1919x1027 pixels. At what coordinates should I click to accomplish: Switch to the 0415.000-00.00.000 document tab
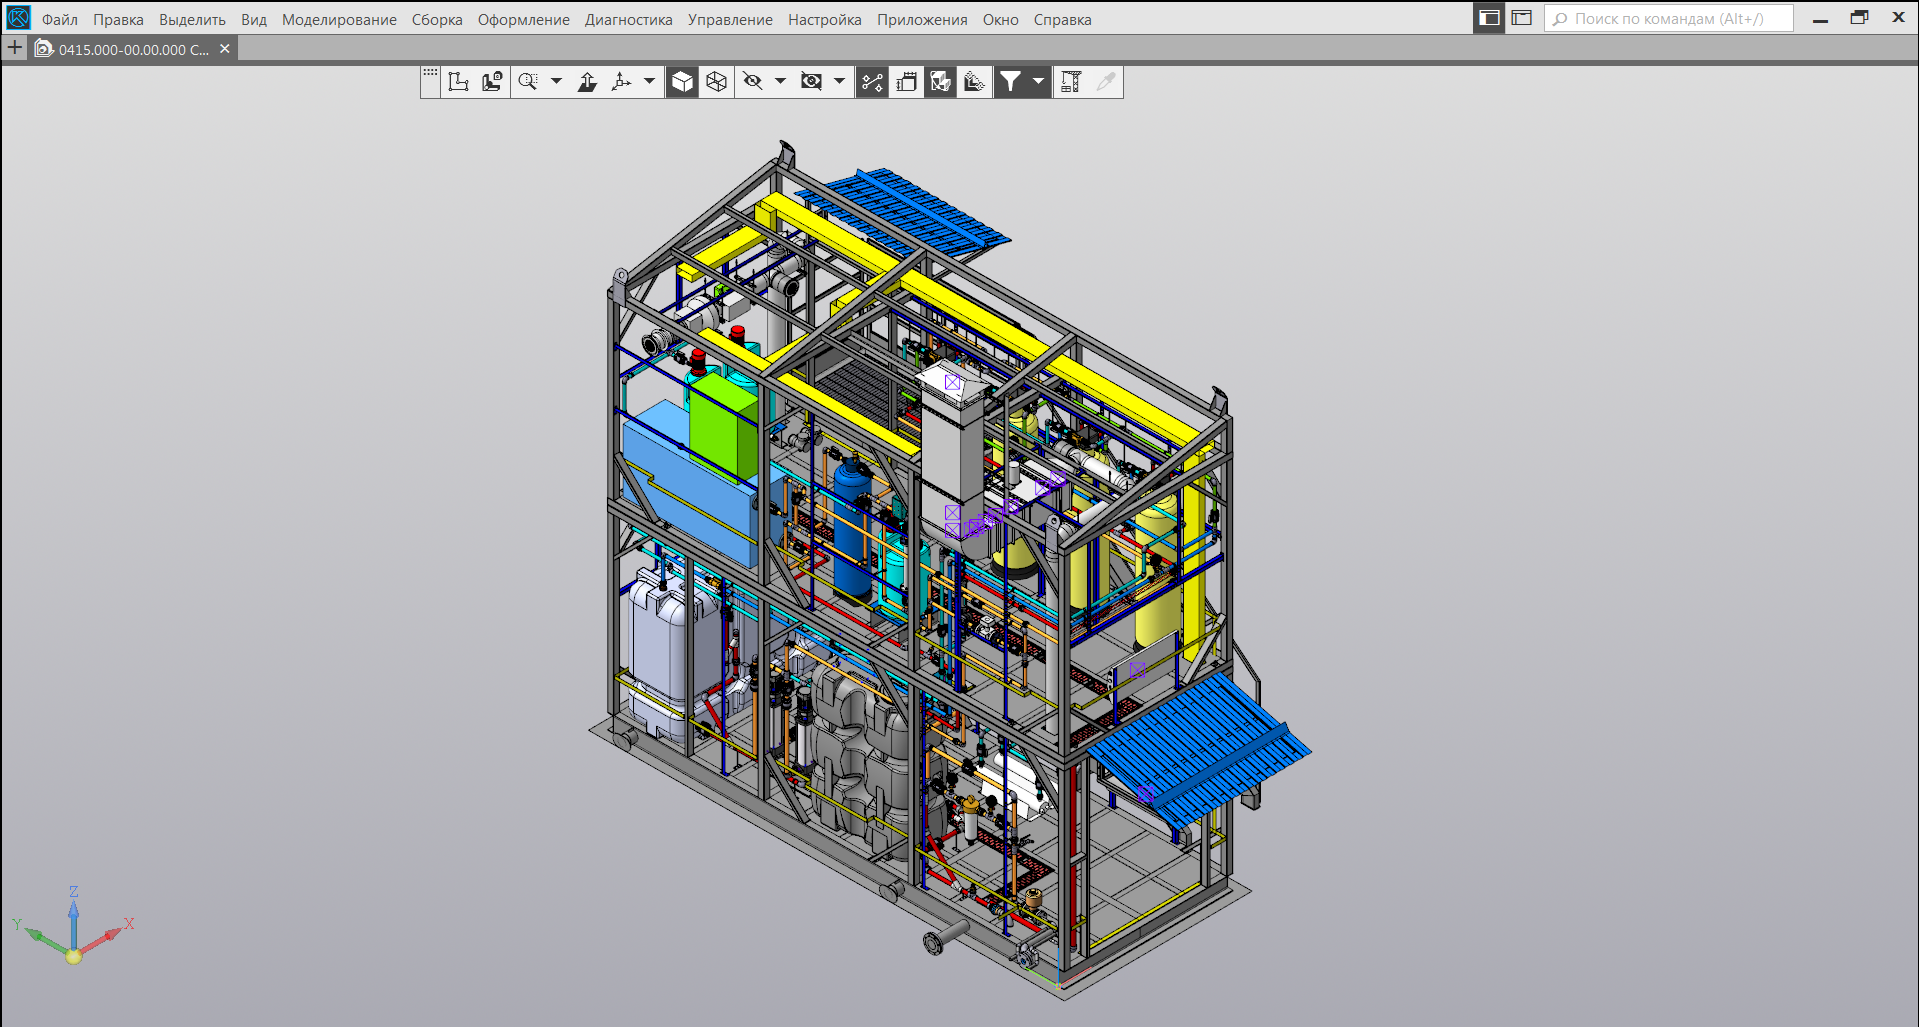125,49
